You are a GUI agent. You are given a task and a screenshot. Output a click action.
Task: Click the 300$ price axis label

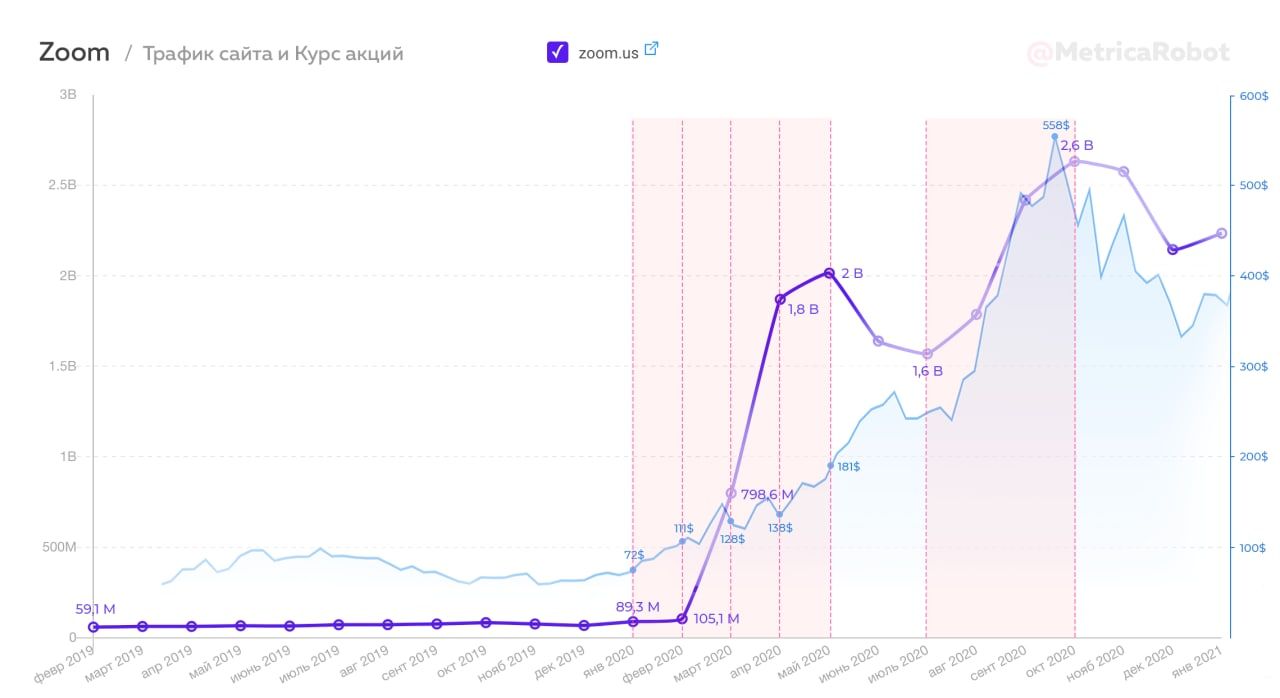point(1254,367)
